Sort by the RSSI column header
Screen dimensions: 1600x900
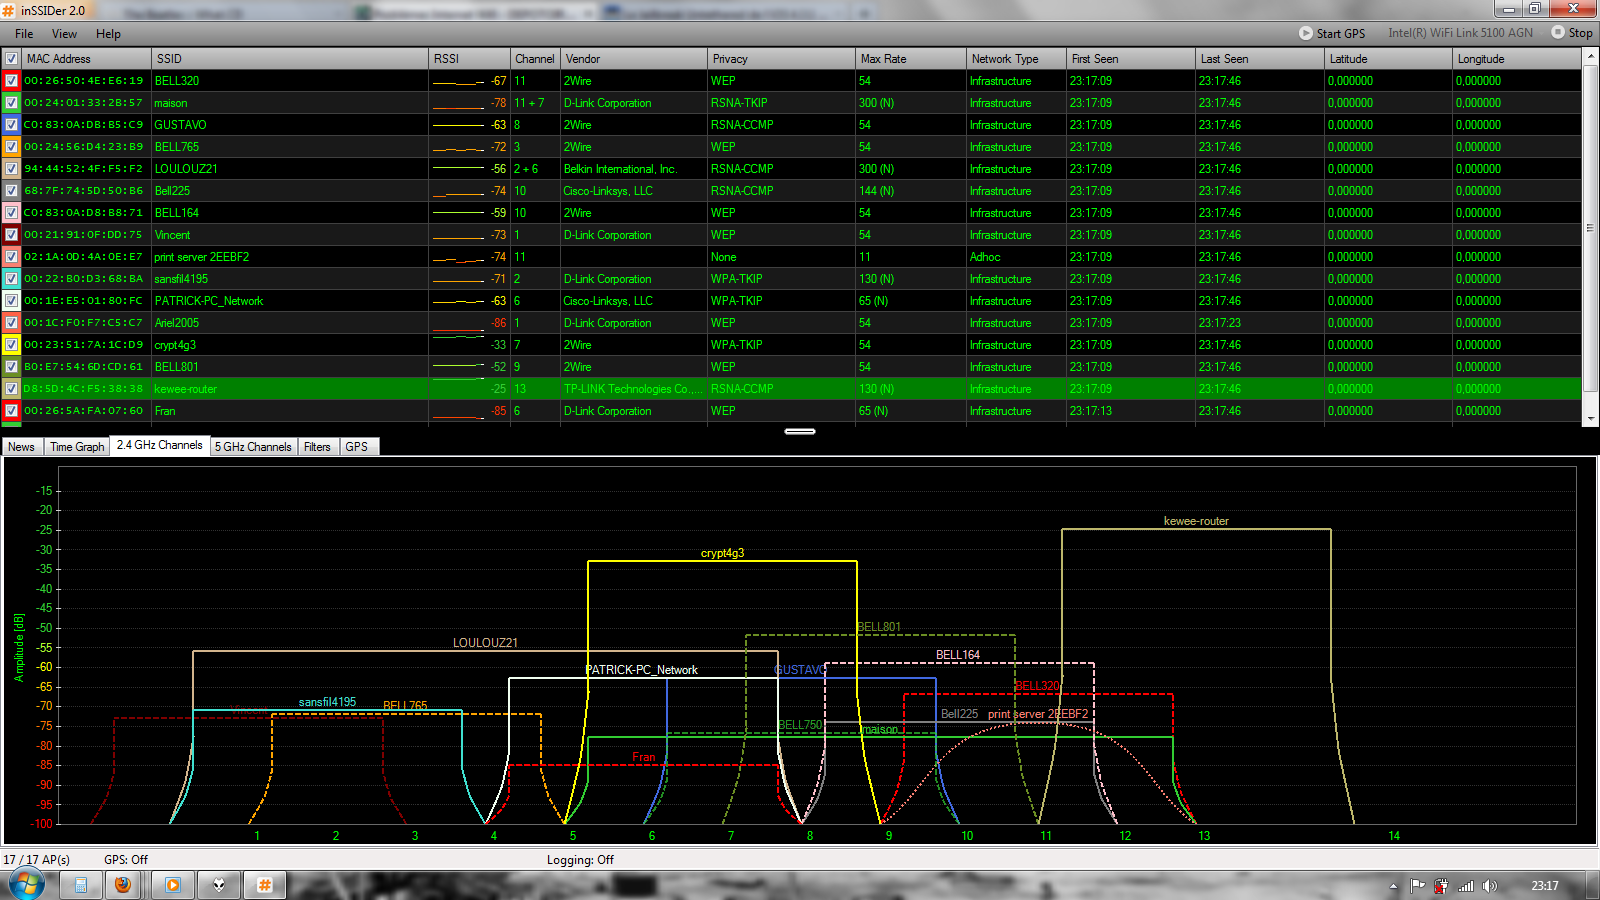click(470, 59)
